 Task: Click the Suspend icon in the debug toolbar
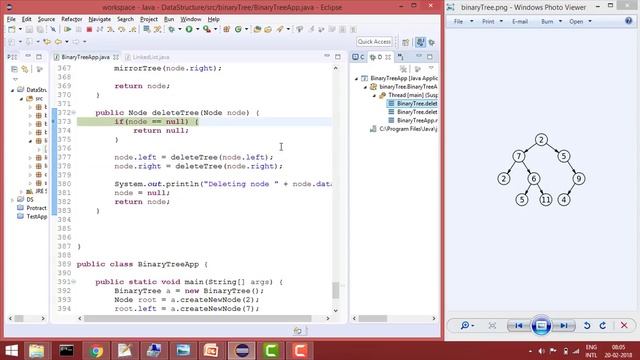[79, 29]
